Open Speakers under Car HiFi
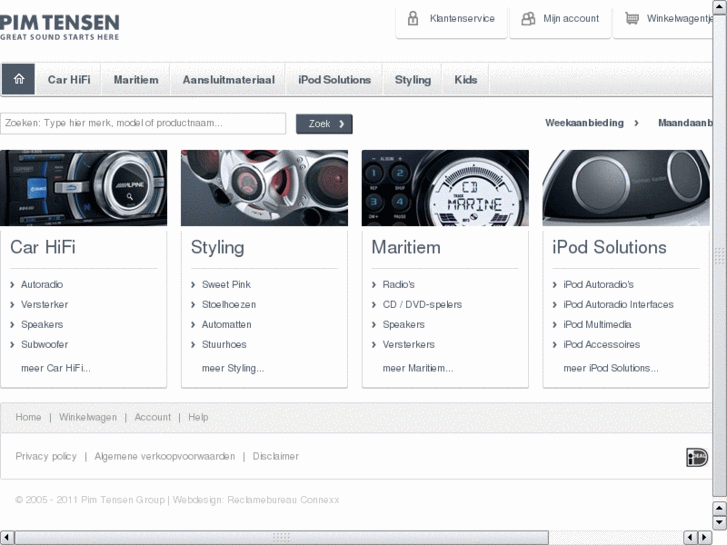 [42, 324]
